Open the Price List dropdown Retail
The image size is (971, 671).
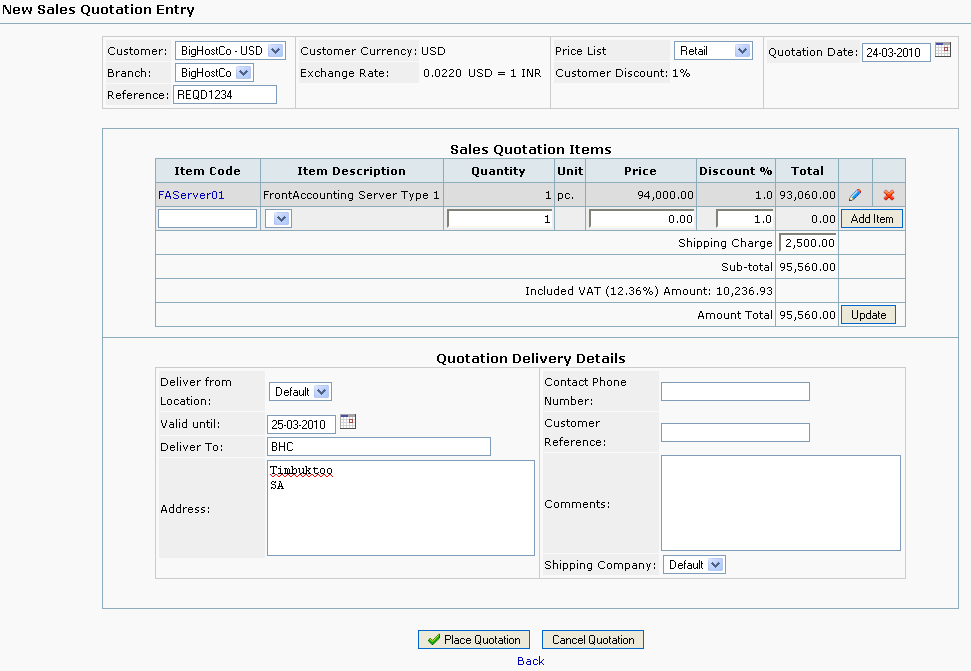click(713, 51)
